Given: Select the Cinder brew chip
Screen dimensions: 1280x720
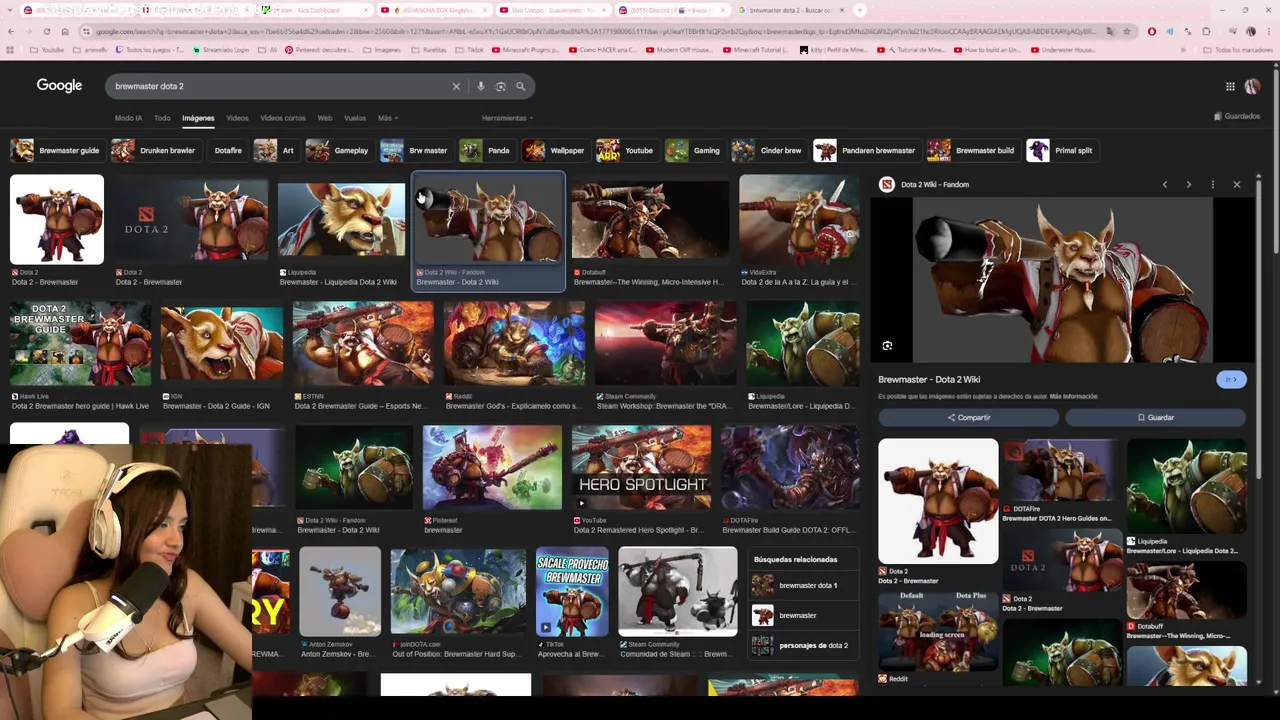Looking at the screenshot, I should [x=768, y=150].
